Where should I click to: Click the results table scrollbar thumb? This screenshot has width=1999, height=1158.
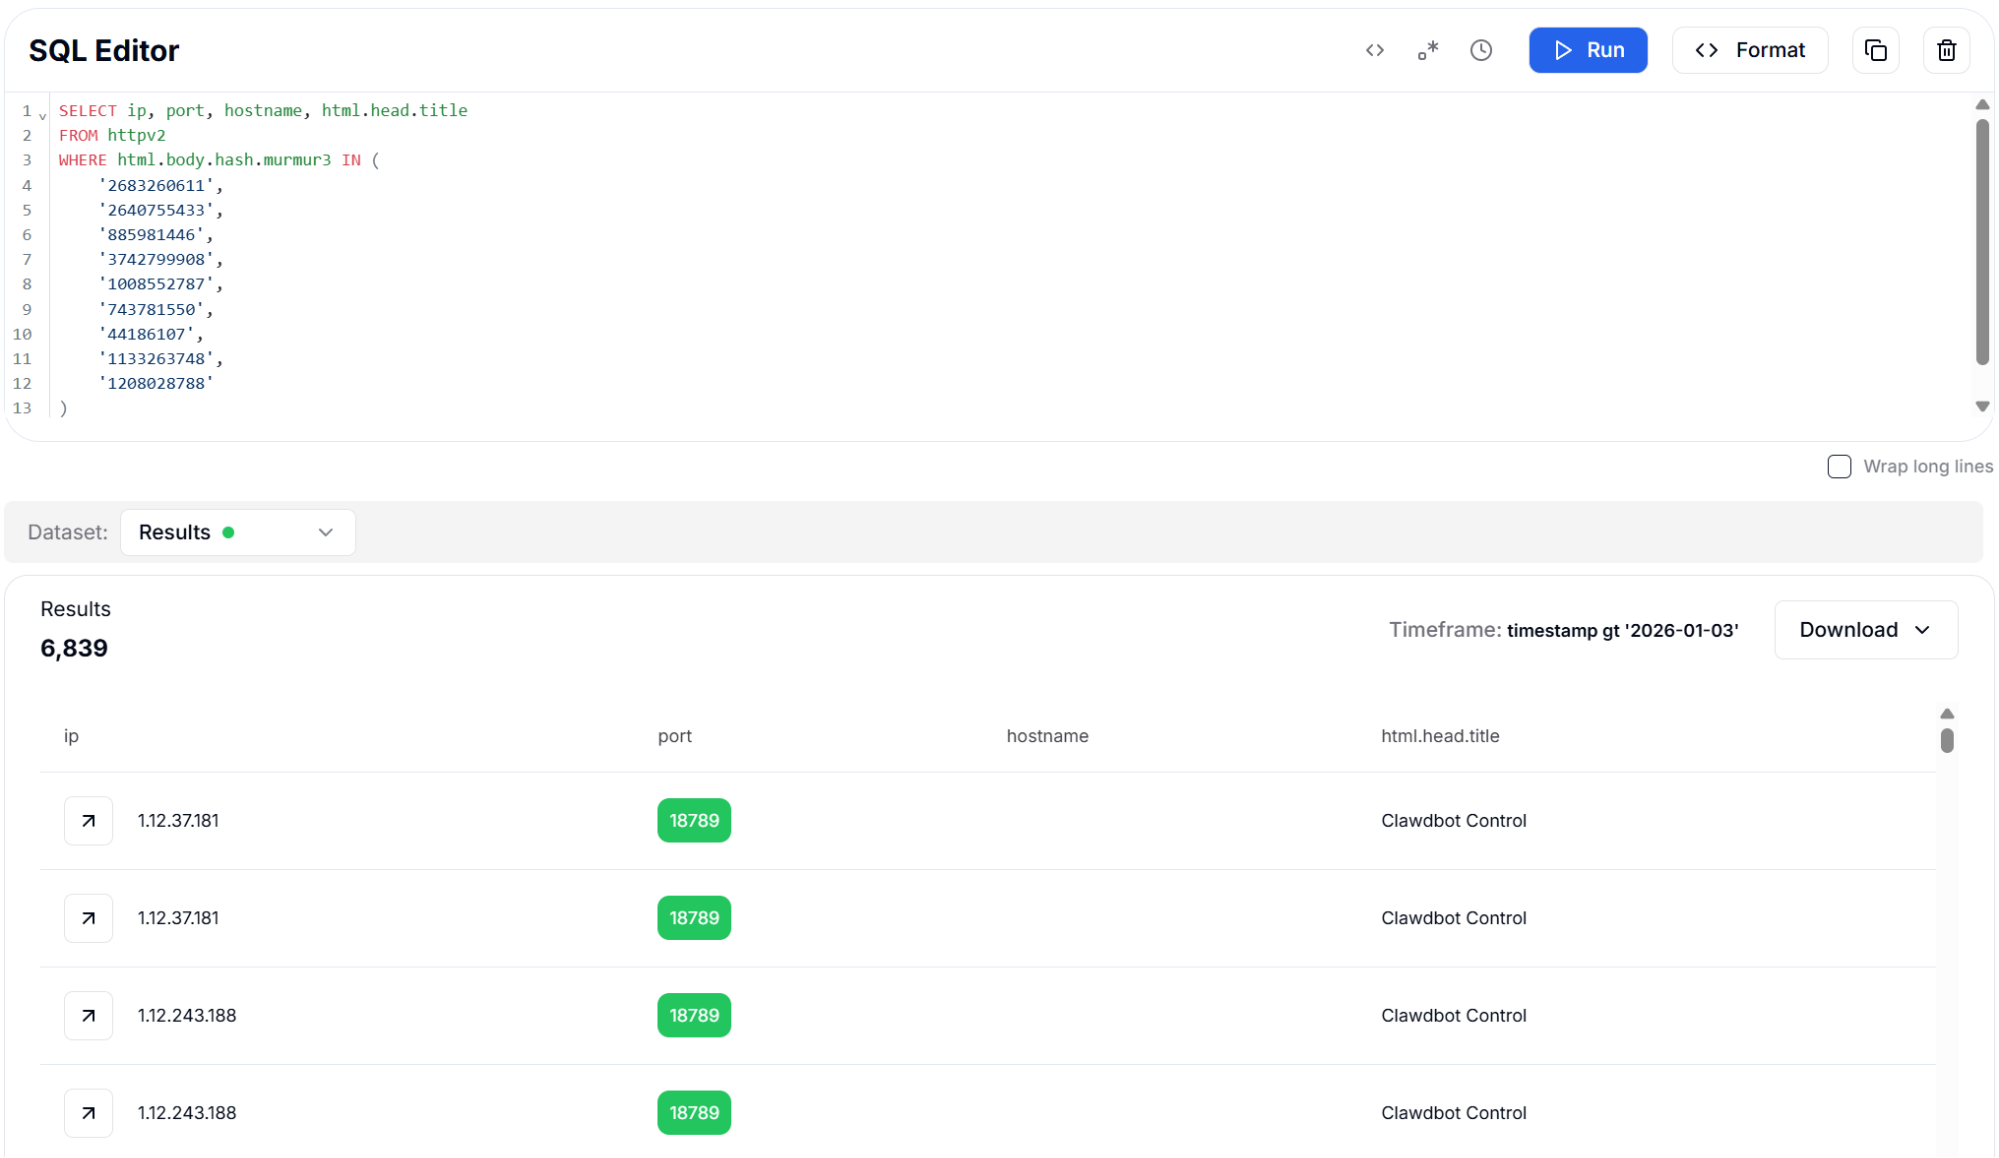(1946, 741)
